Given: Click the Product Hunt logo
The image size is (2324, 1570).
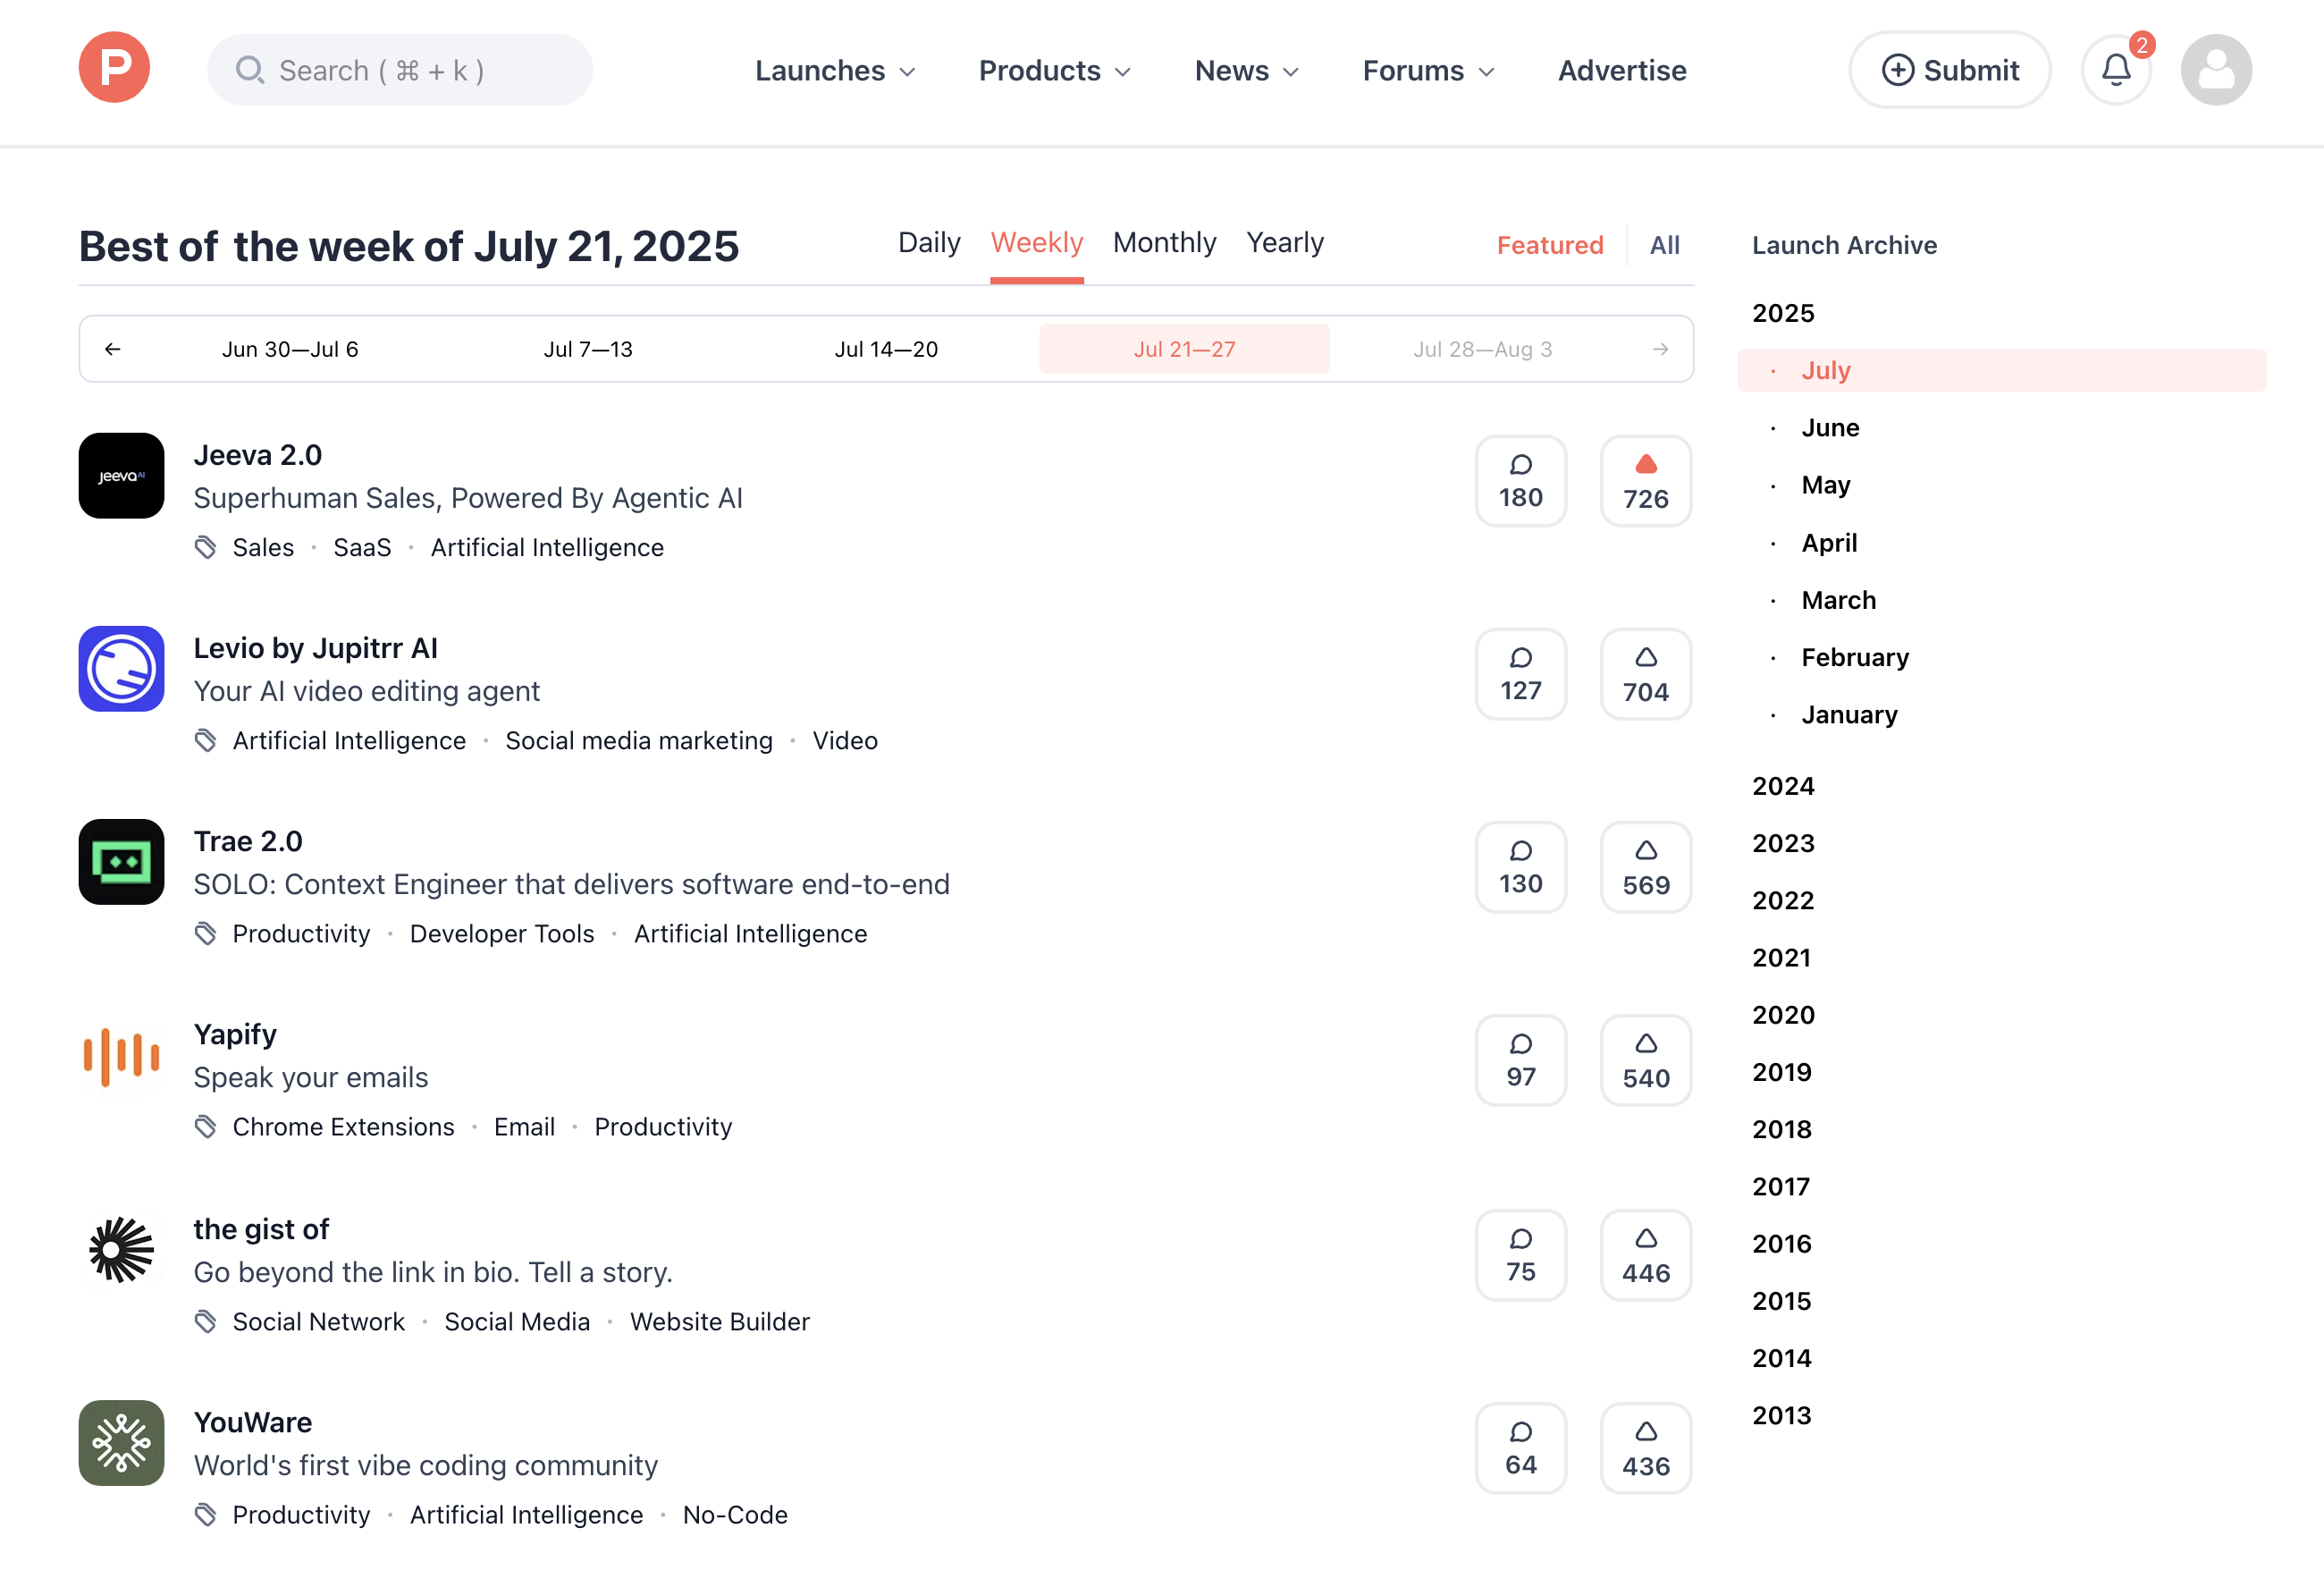Looking at the screenshot, I should point(114,68).
